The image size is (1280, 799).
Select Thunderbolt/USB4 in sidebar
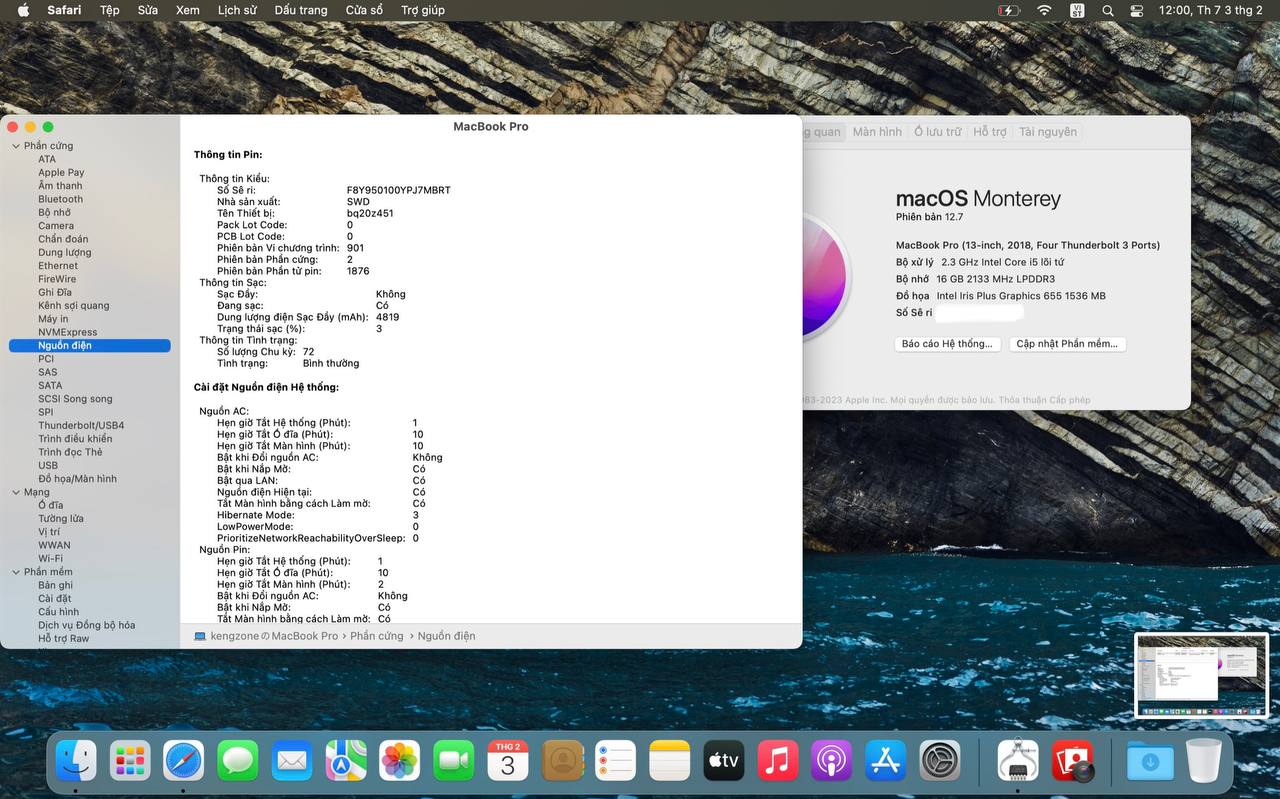pyautogui.click(x=81, y=425)
